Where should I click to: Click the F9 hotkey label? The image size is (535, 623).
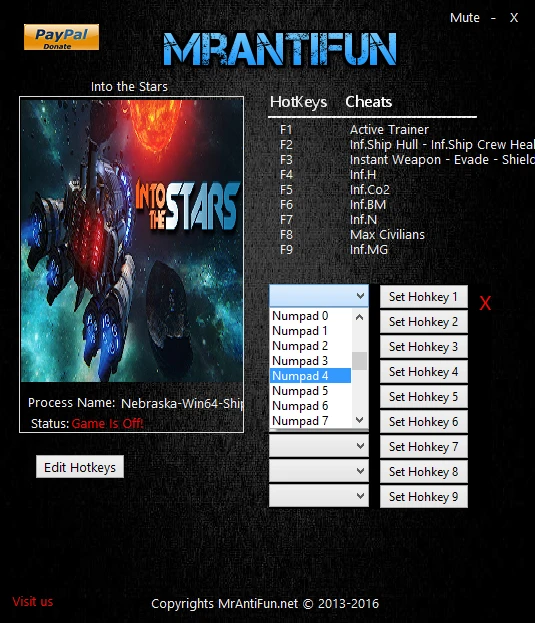pos(286,250)
